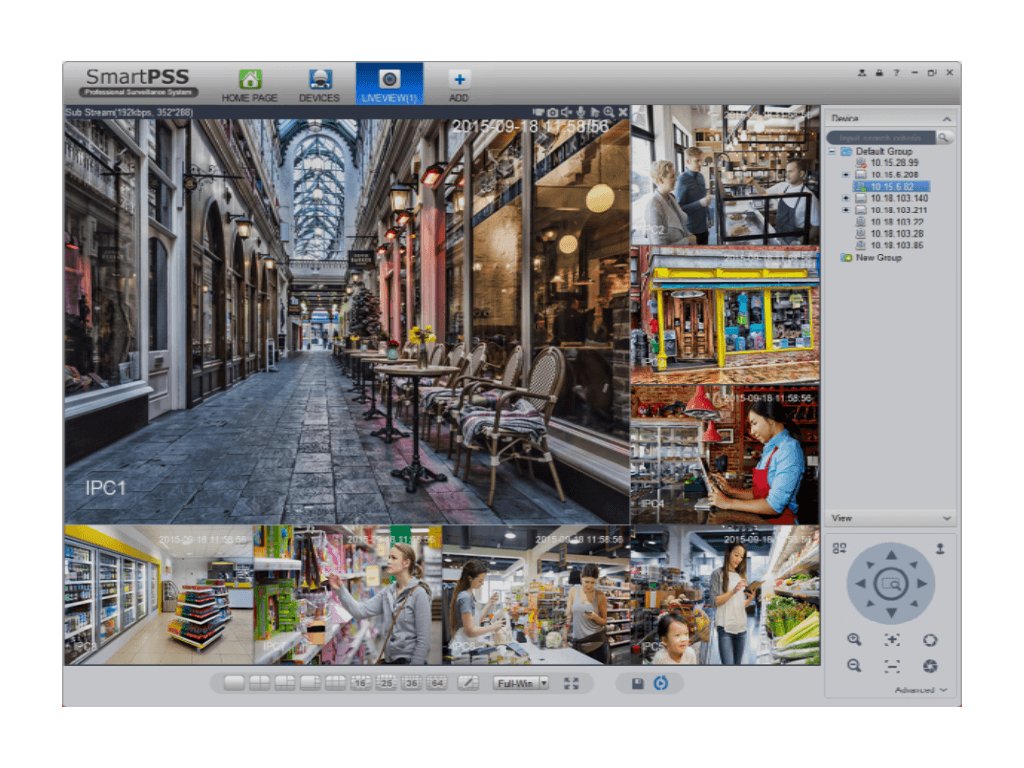Click the PTZ zoom out icon
The width and height of the screenshot is (1024, 768).
pyautogui.click(x=854, y=666)
